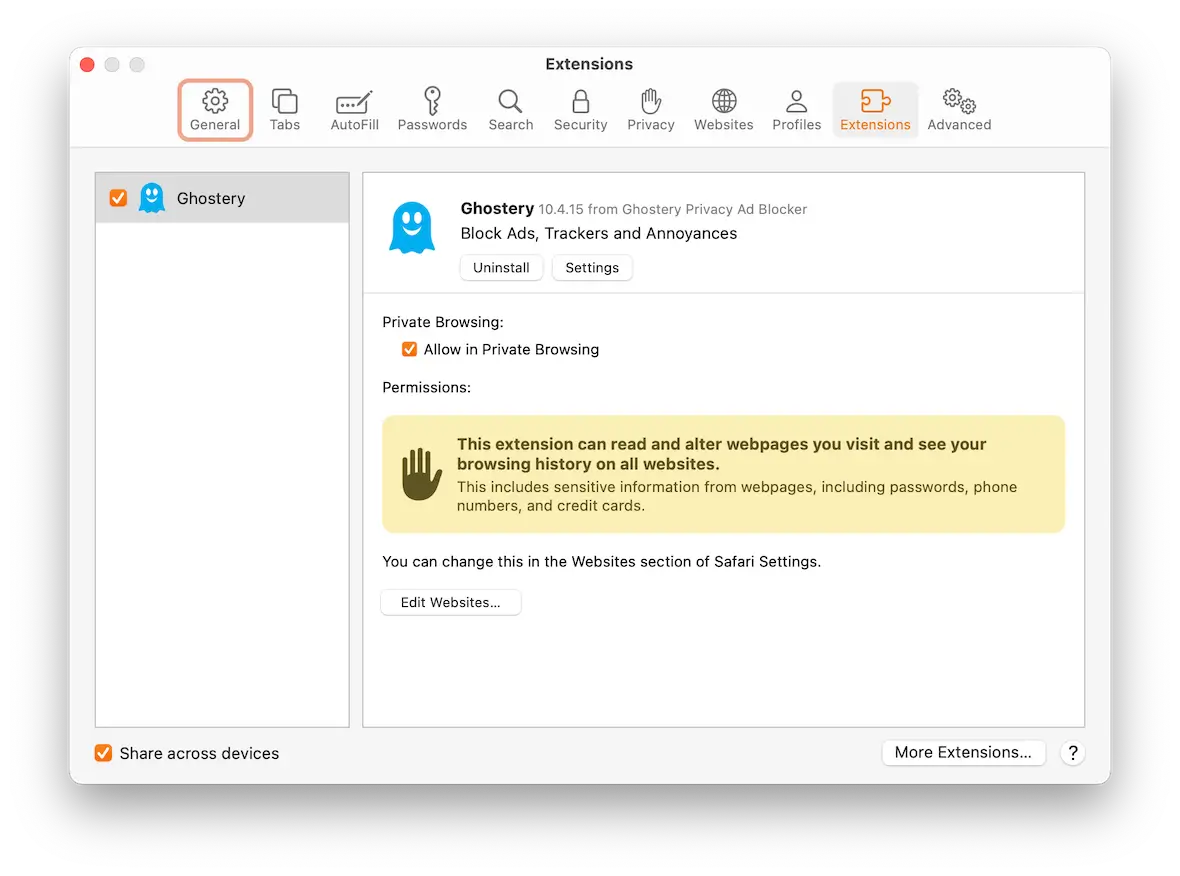Click the permissions warning hand icon

tap(421, 474)
